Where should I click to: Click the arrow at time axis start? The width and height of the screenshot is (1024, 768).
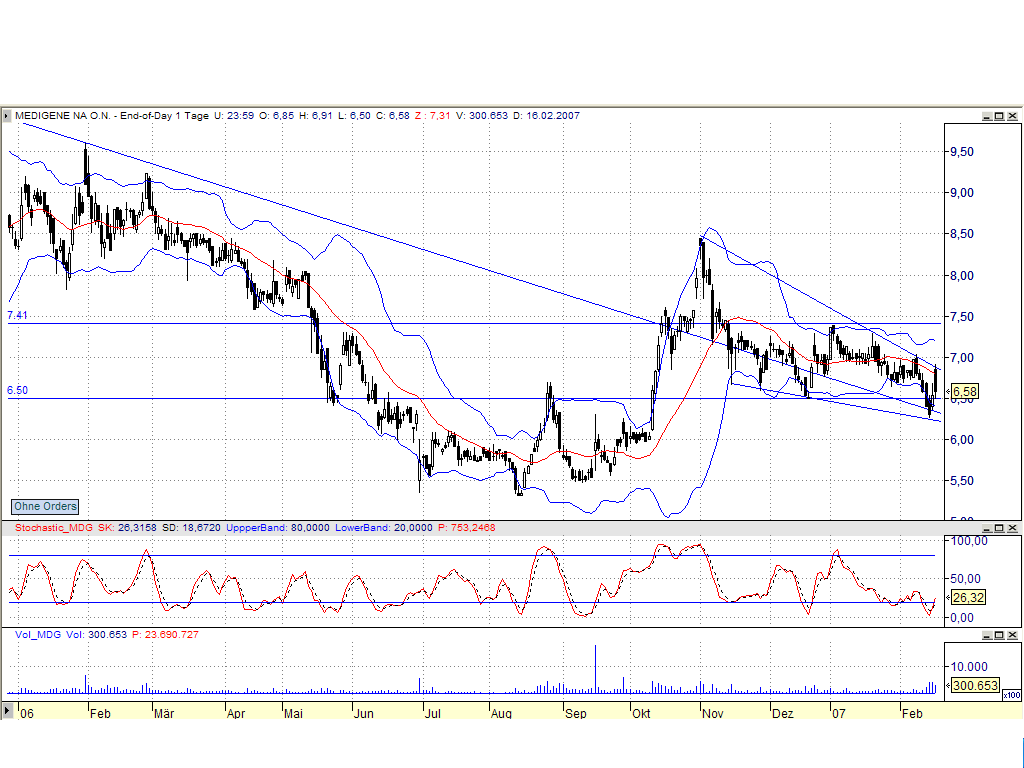(8, 711)
